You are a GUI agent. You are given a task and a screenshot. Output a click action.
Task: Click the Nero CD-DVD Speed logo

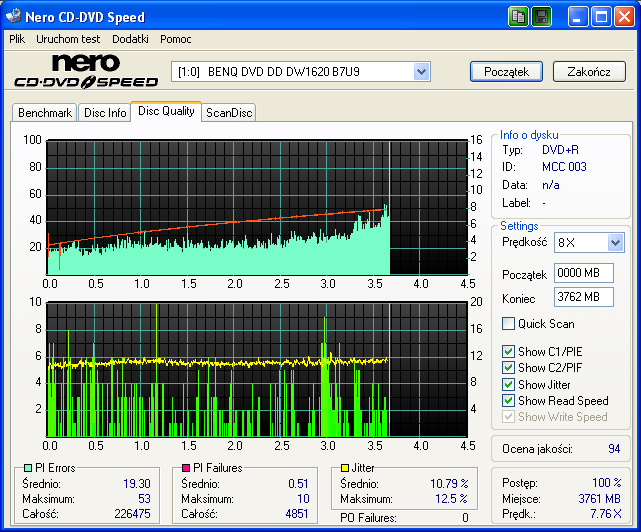pyautogui.click(x=86, y=71)
